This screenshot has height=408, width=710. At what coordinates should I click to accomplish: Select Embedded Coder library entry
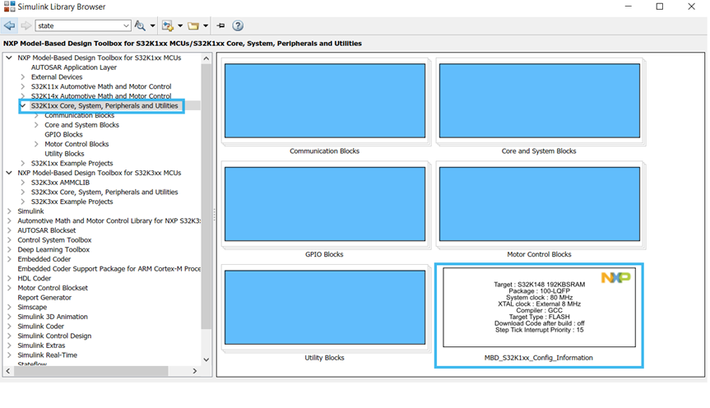pyautogui.click(x=44, y=259)
